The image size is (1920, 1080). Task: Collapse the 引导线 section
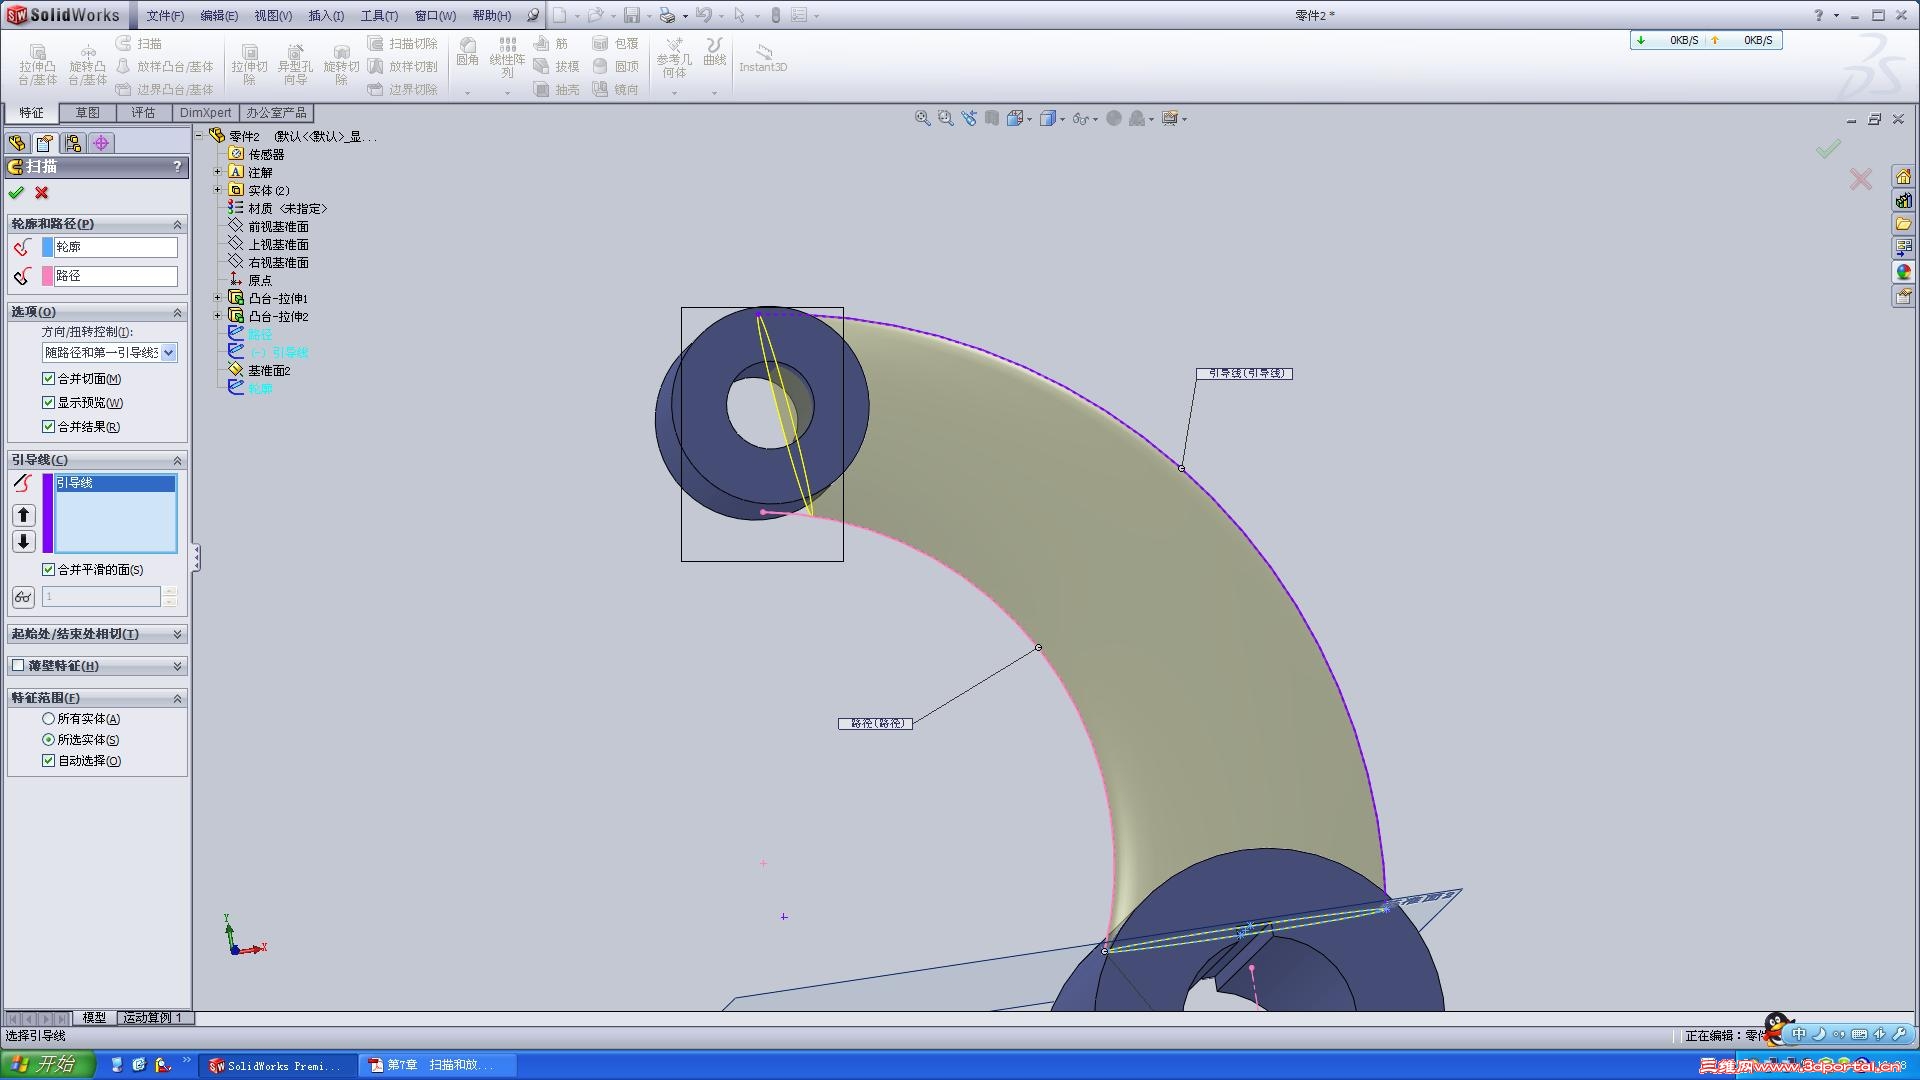(x=177, y=460)
